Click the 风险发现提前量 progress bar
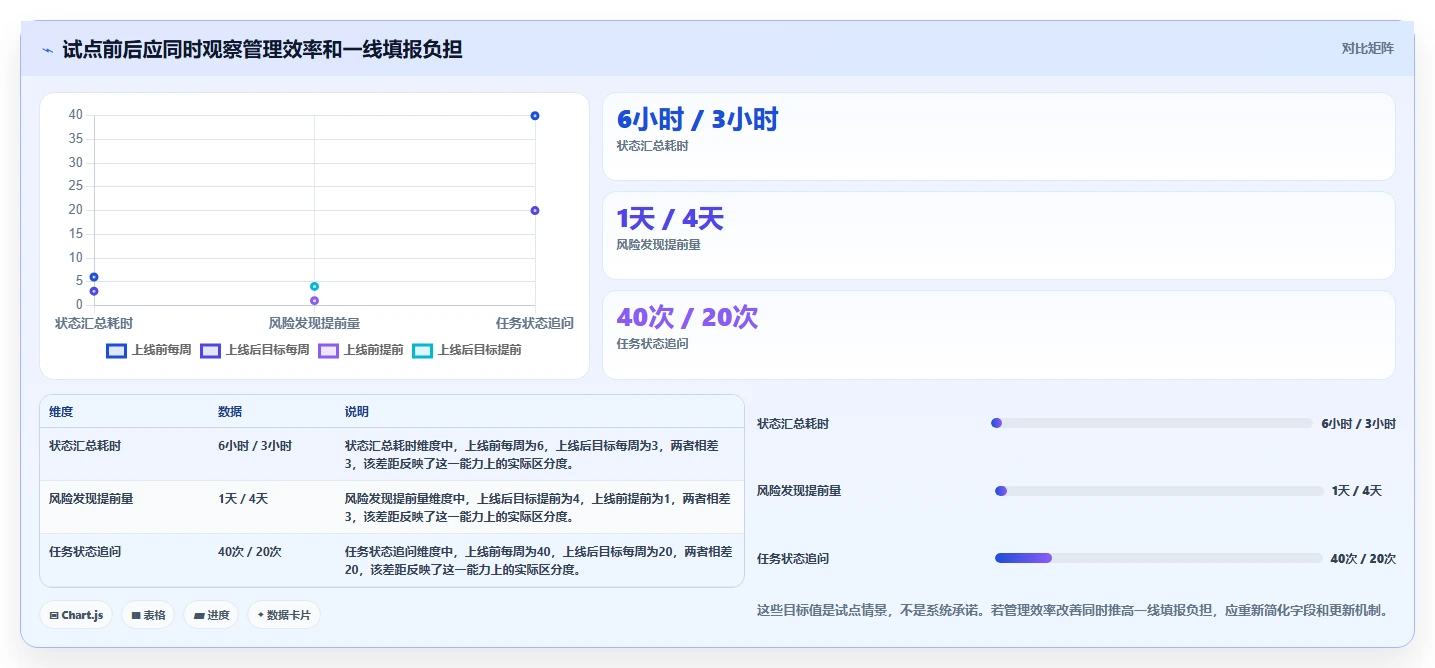Screen dimensions: 1435x668 pos(1159,491)
